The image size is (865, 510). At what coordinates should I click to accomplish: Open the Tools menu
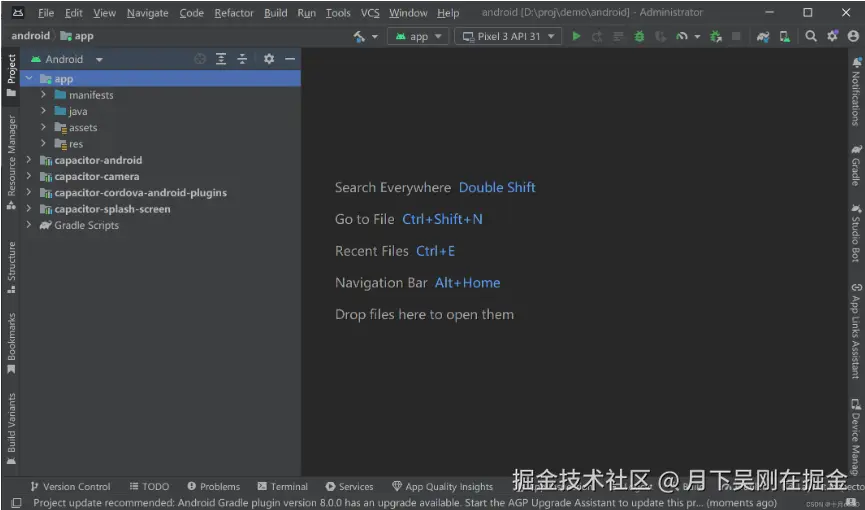pos(338,13)
